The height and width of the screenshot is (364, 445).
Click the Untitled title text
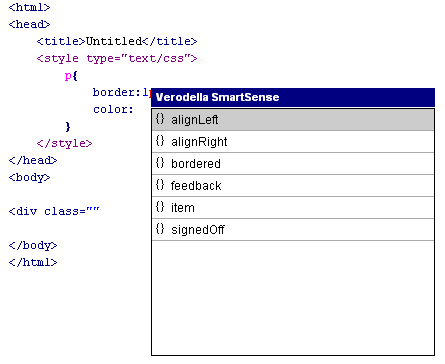(x=114, y=41)
